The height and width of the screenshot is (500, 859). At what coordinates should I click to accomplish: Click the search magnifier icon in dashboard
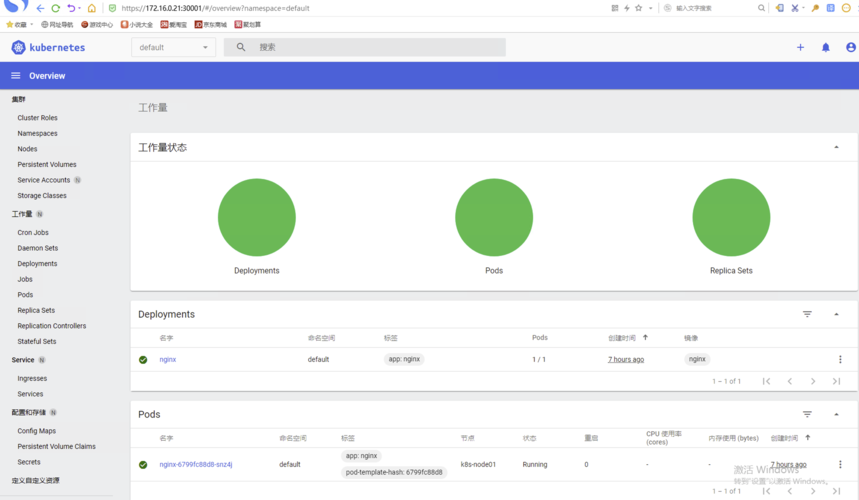(241, 47)
